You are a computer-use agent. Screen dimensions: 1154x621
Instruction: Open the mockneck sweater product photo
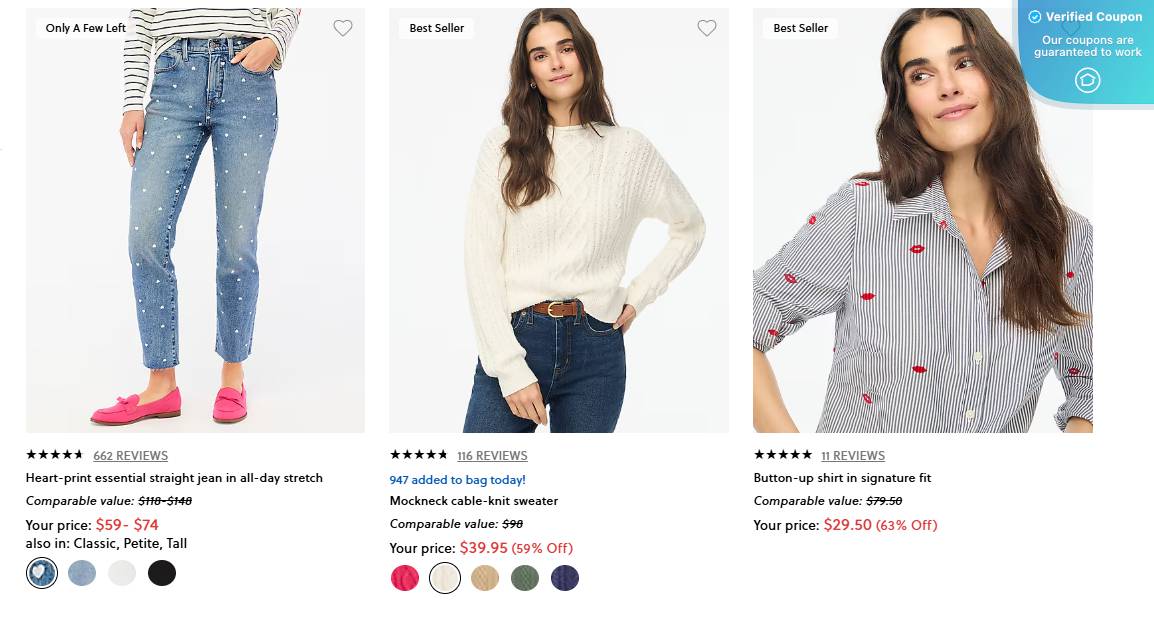pyautogui.click(x=558, y=220)
